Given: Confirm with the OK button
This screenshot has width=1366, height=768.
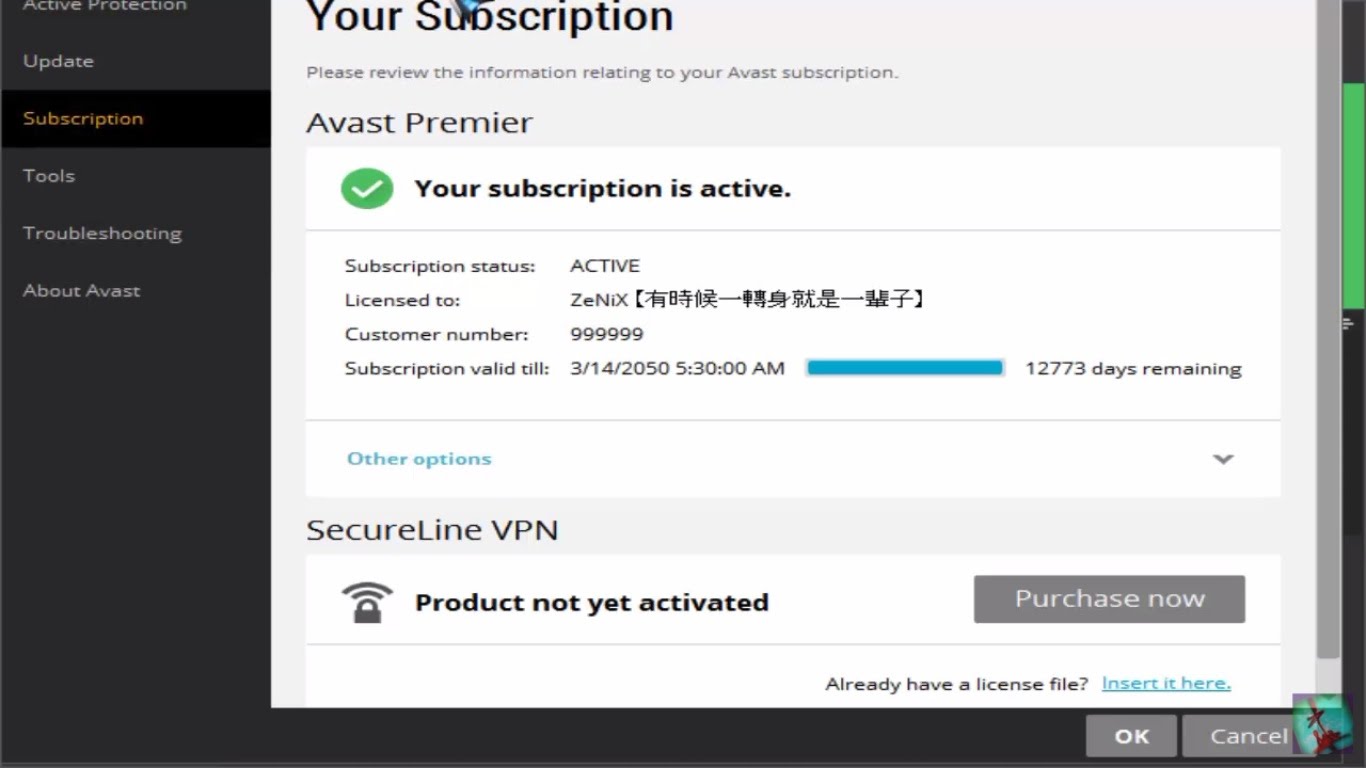Looking at the screenshot, I should tap(1131, 736).
